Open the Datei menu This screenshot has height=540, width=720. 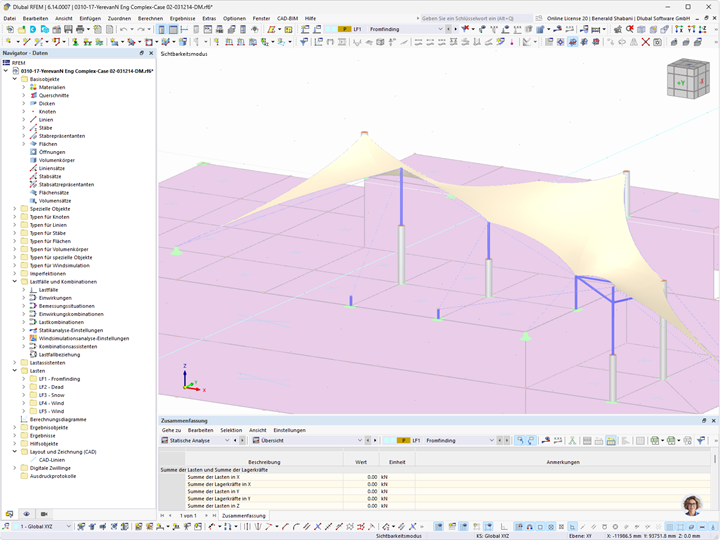click(x=10, y=18)
